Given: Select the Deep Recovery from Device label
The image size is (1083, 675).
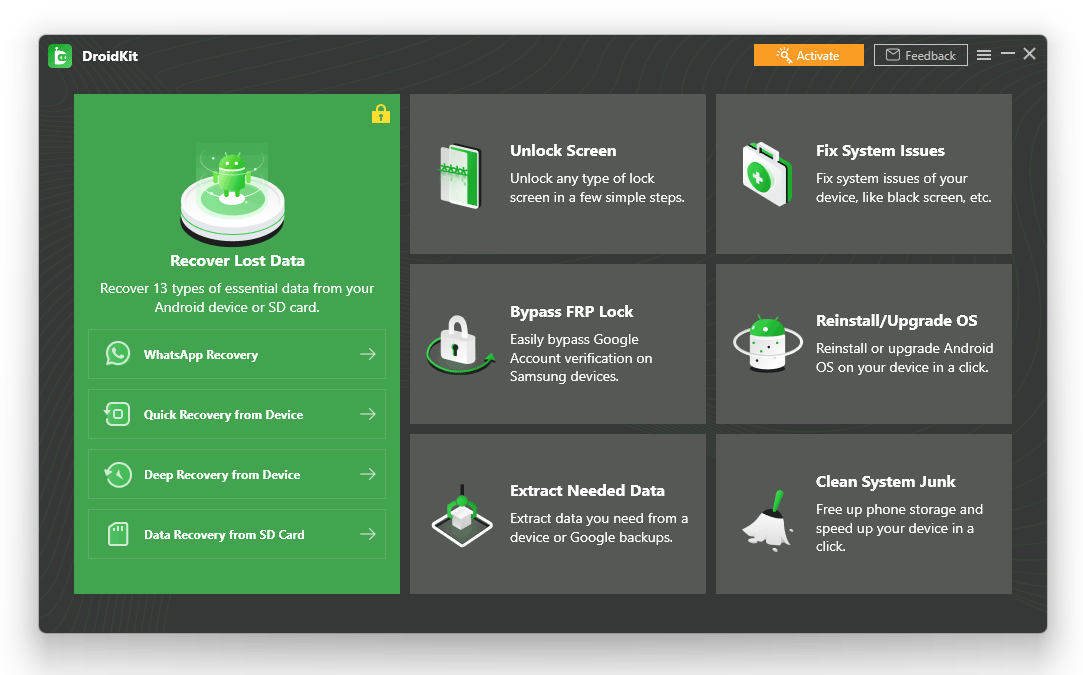Looking at the screenshot, I should [x=222, y=475].
